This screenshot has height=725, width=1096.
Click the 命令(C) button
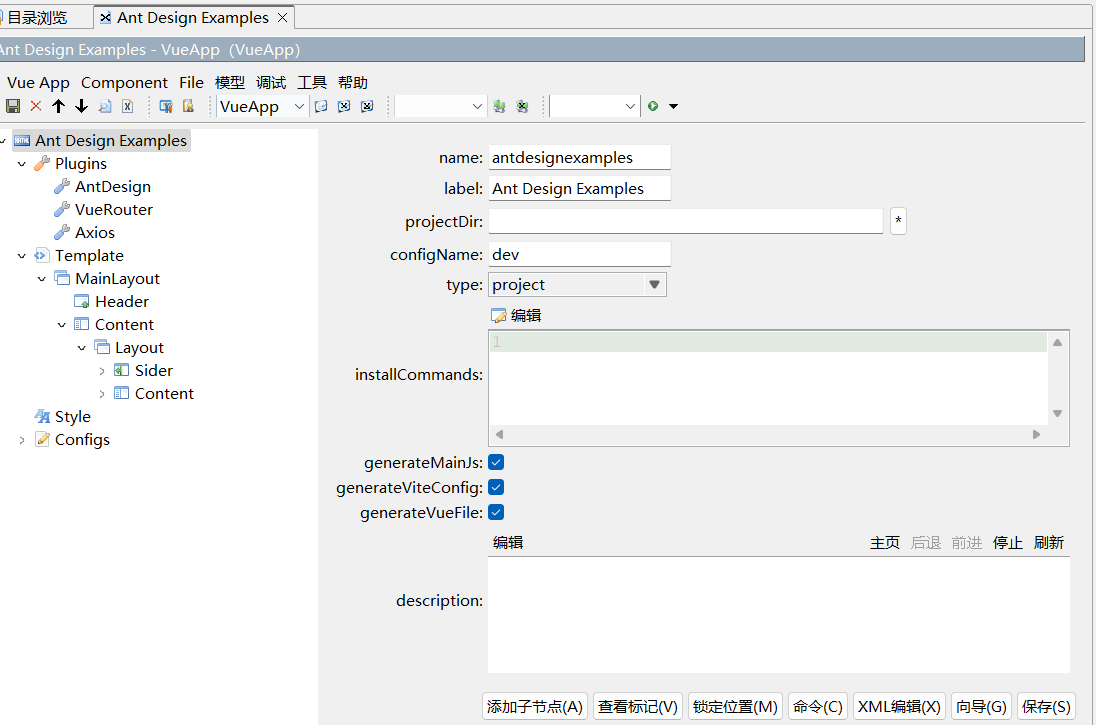(x=818, y=707)
